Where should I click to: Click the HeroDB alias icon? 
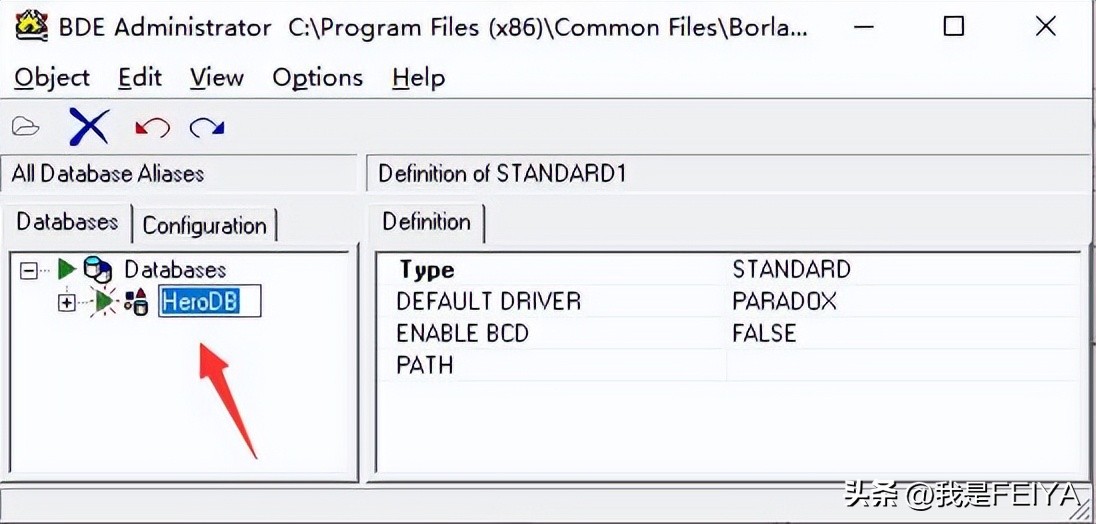tap(136, 301)
